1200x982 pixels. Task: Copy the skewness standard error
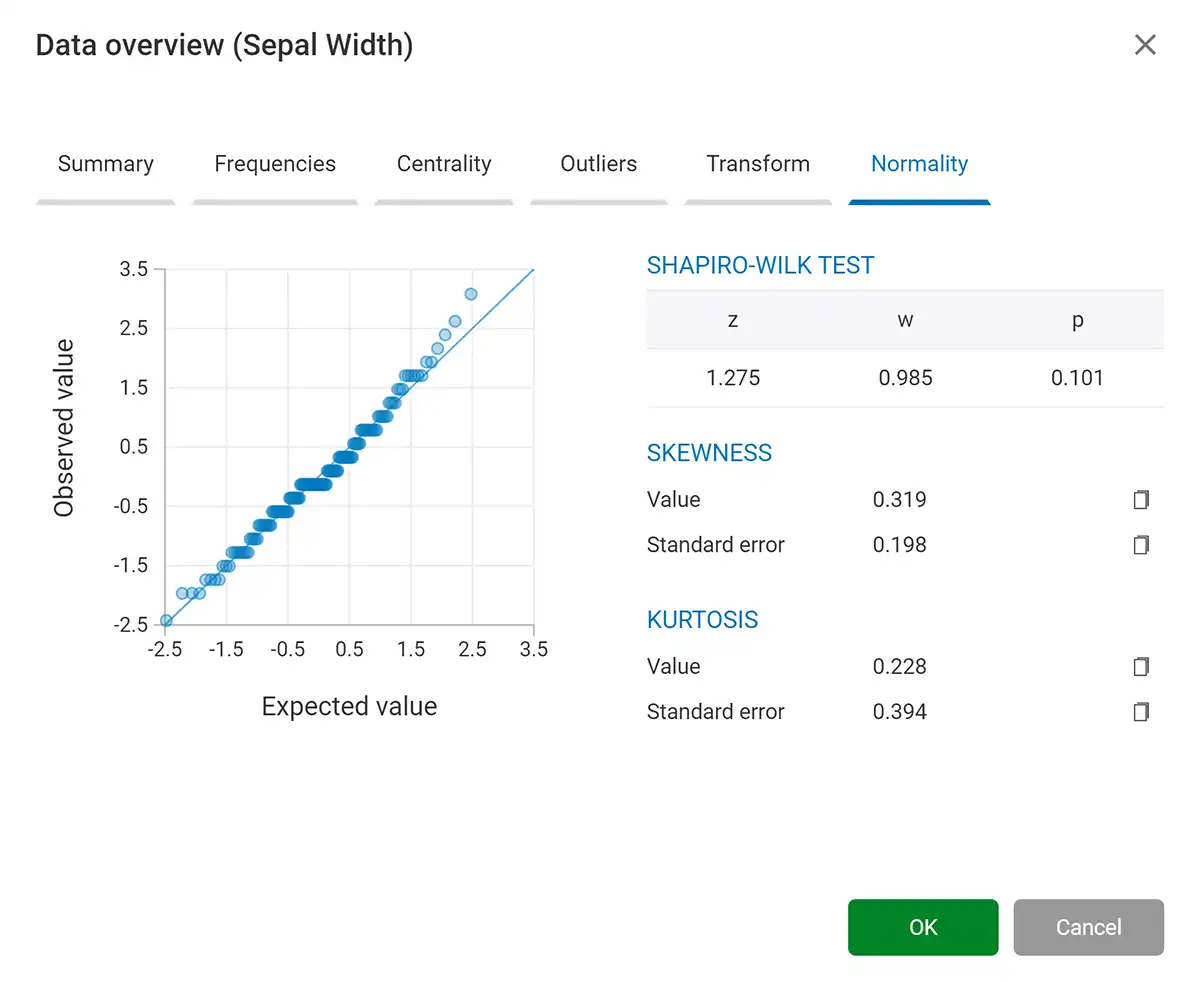(x=1141, y=545)
